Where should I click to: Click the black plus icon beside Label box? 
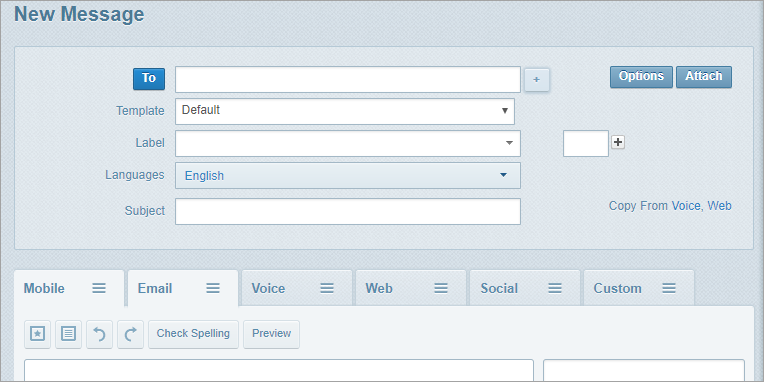click(618, 142)
